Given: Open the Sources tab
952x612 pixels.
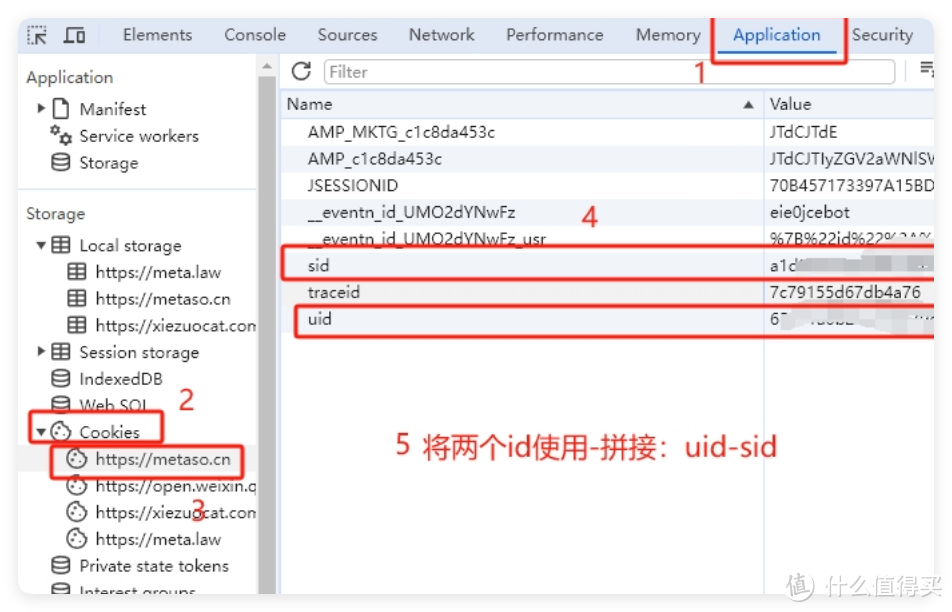Looking at the screenshot, I should [347, 35].
